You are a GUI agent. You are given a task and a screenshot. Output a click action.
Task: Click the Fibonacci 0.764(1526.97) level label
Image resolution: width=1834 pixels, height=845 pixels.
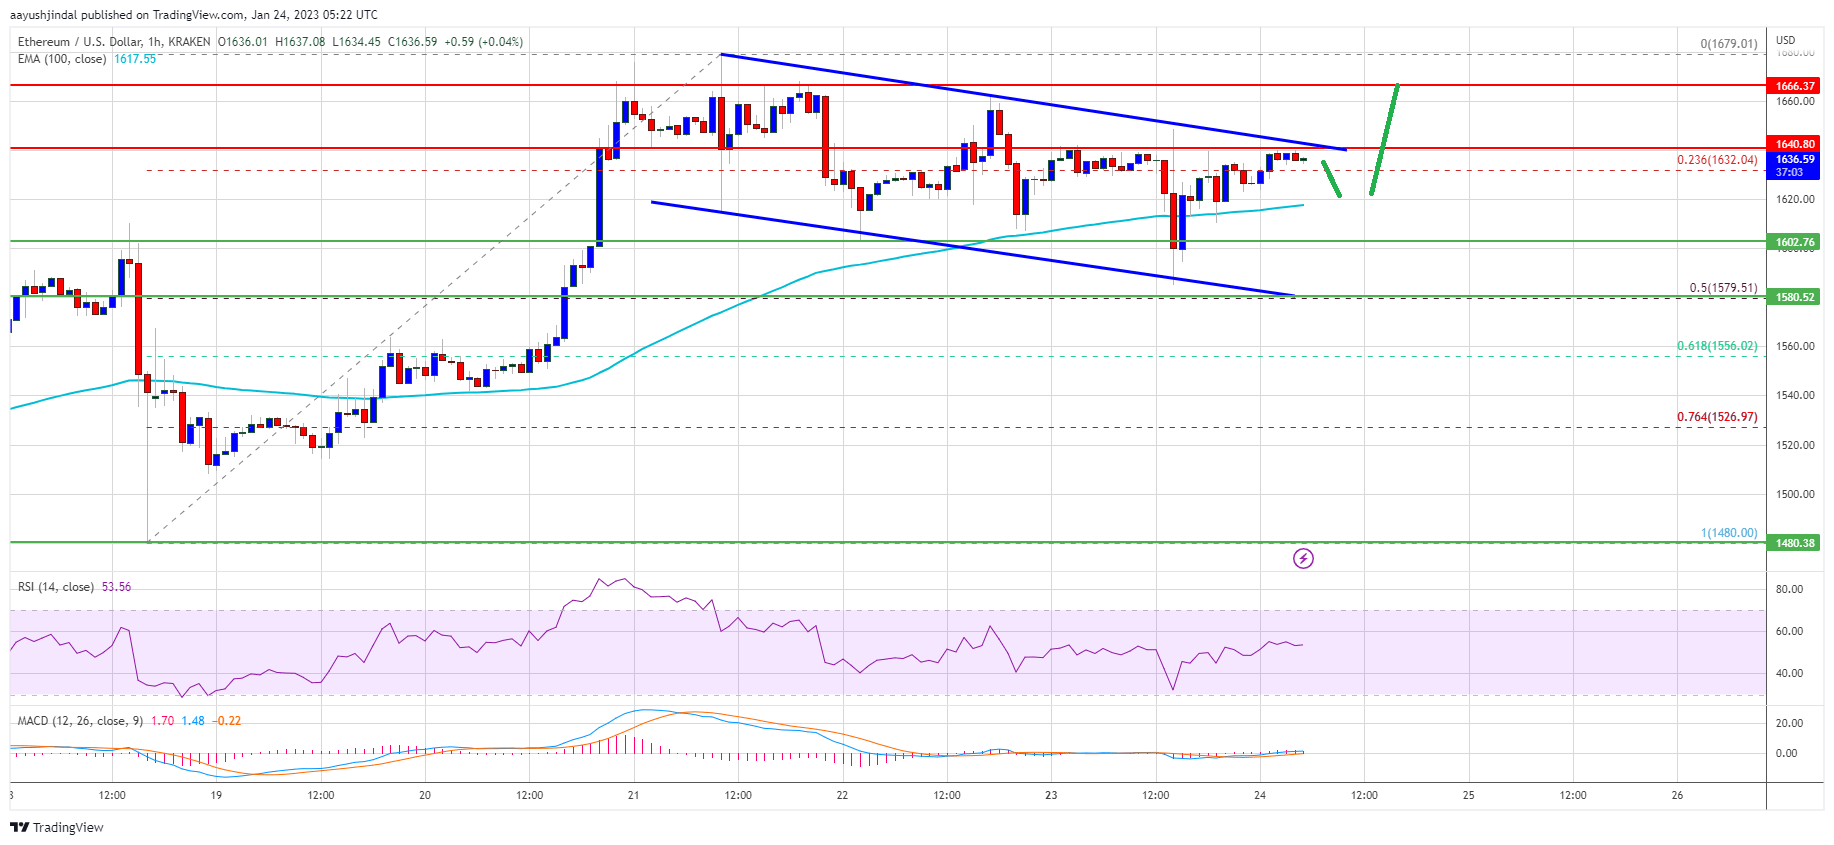tap(1717, 417)
